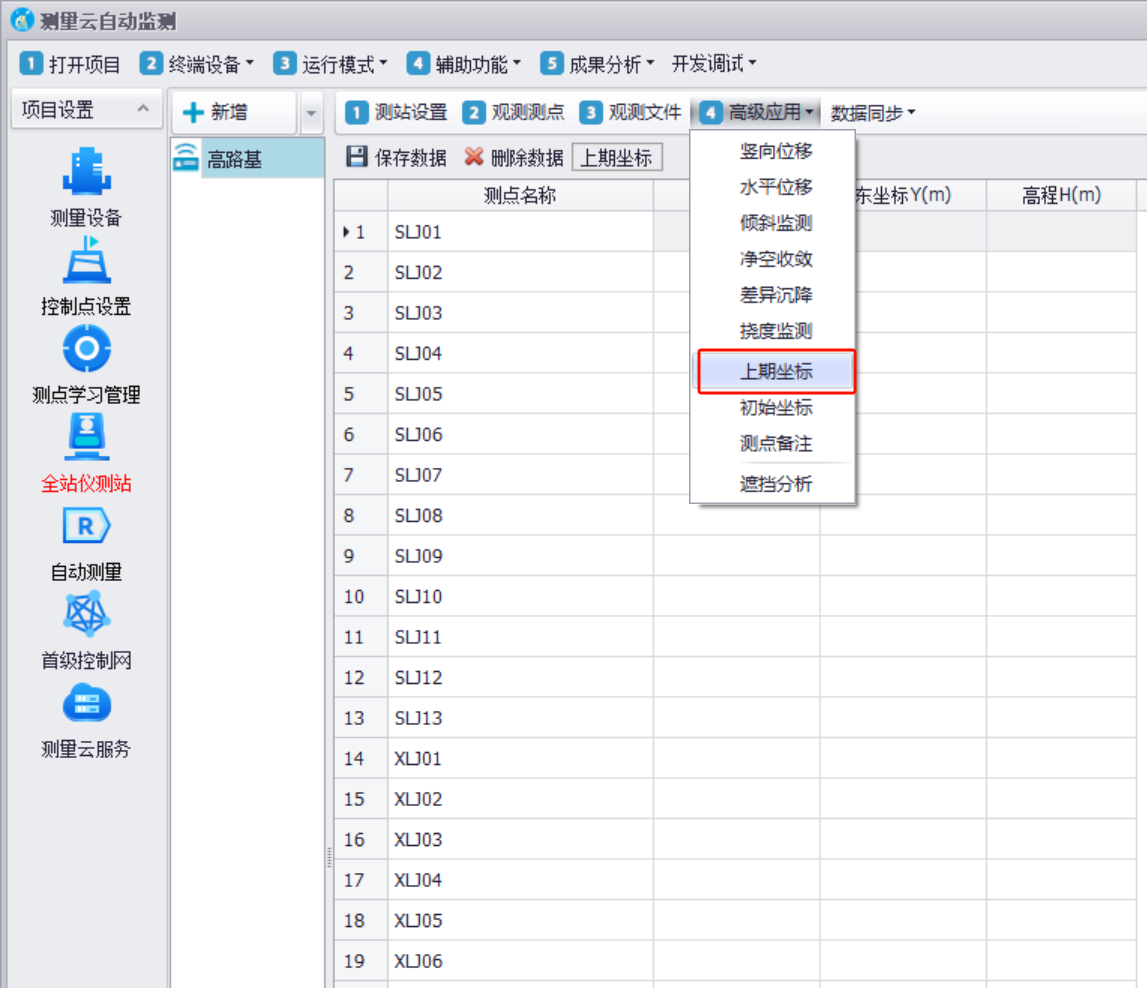Open the 自动测量 sidebar icon
Screen dimensions: 1147x988
pos(86,526)
